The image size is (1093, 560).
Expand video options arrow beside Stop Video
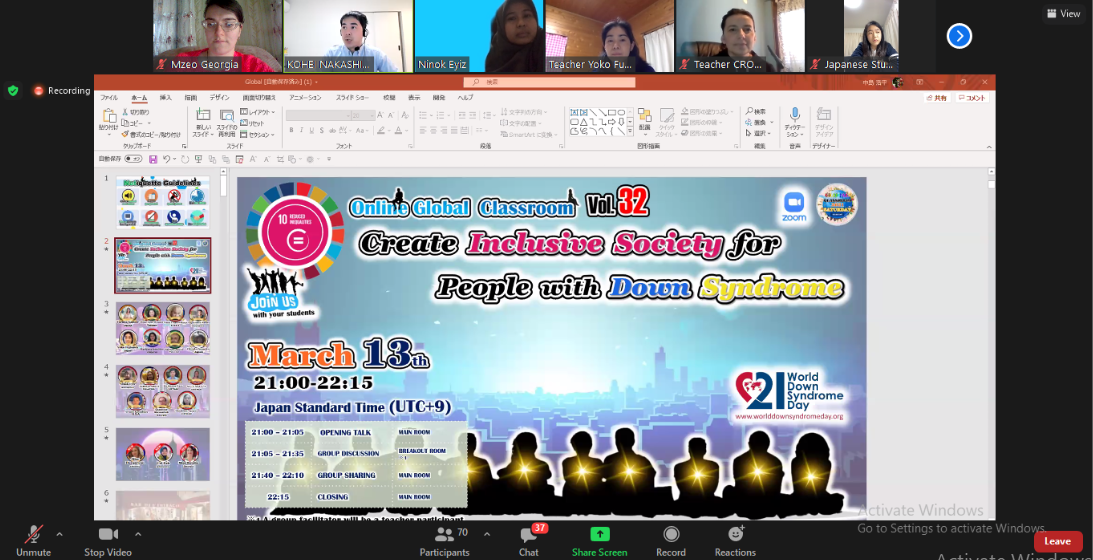click(138, 534)
